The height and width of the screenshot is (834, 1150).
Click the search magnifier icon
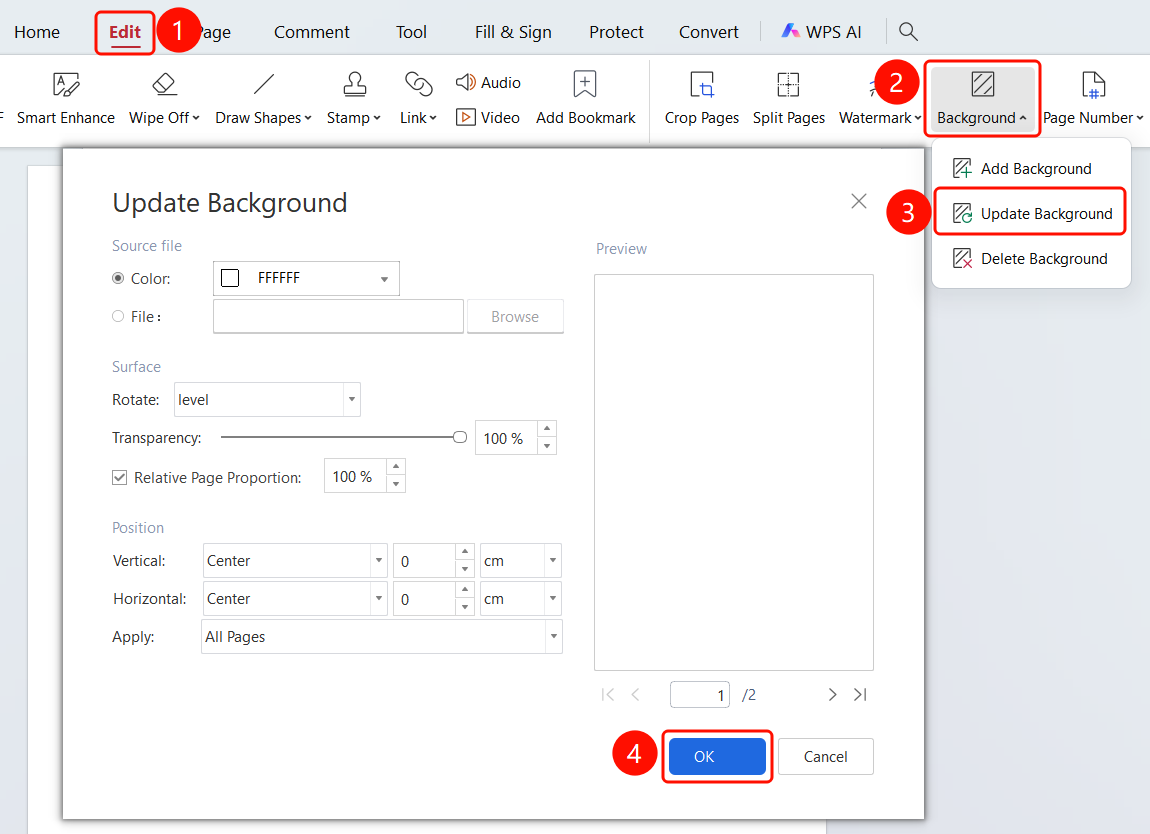pos(908,32)
